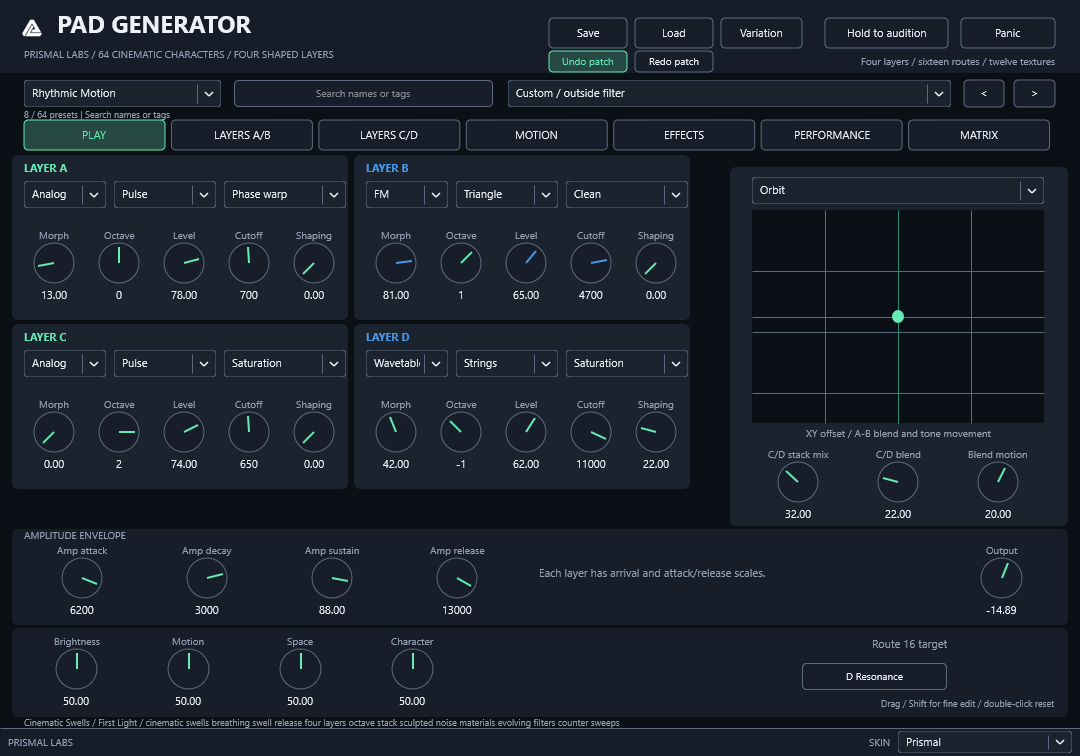
Task: Switch to the MATRIX tab
Action: coord(979,135)
